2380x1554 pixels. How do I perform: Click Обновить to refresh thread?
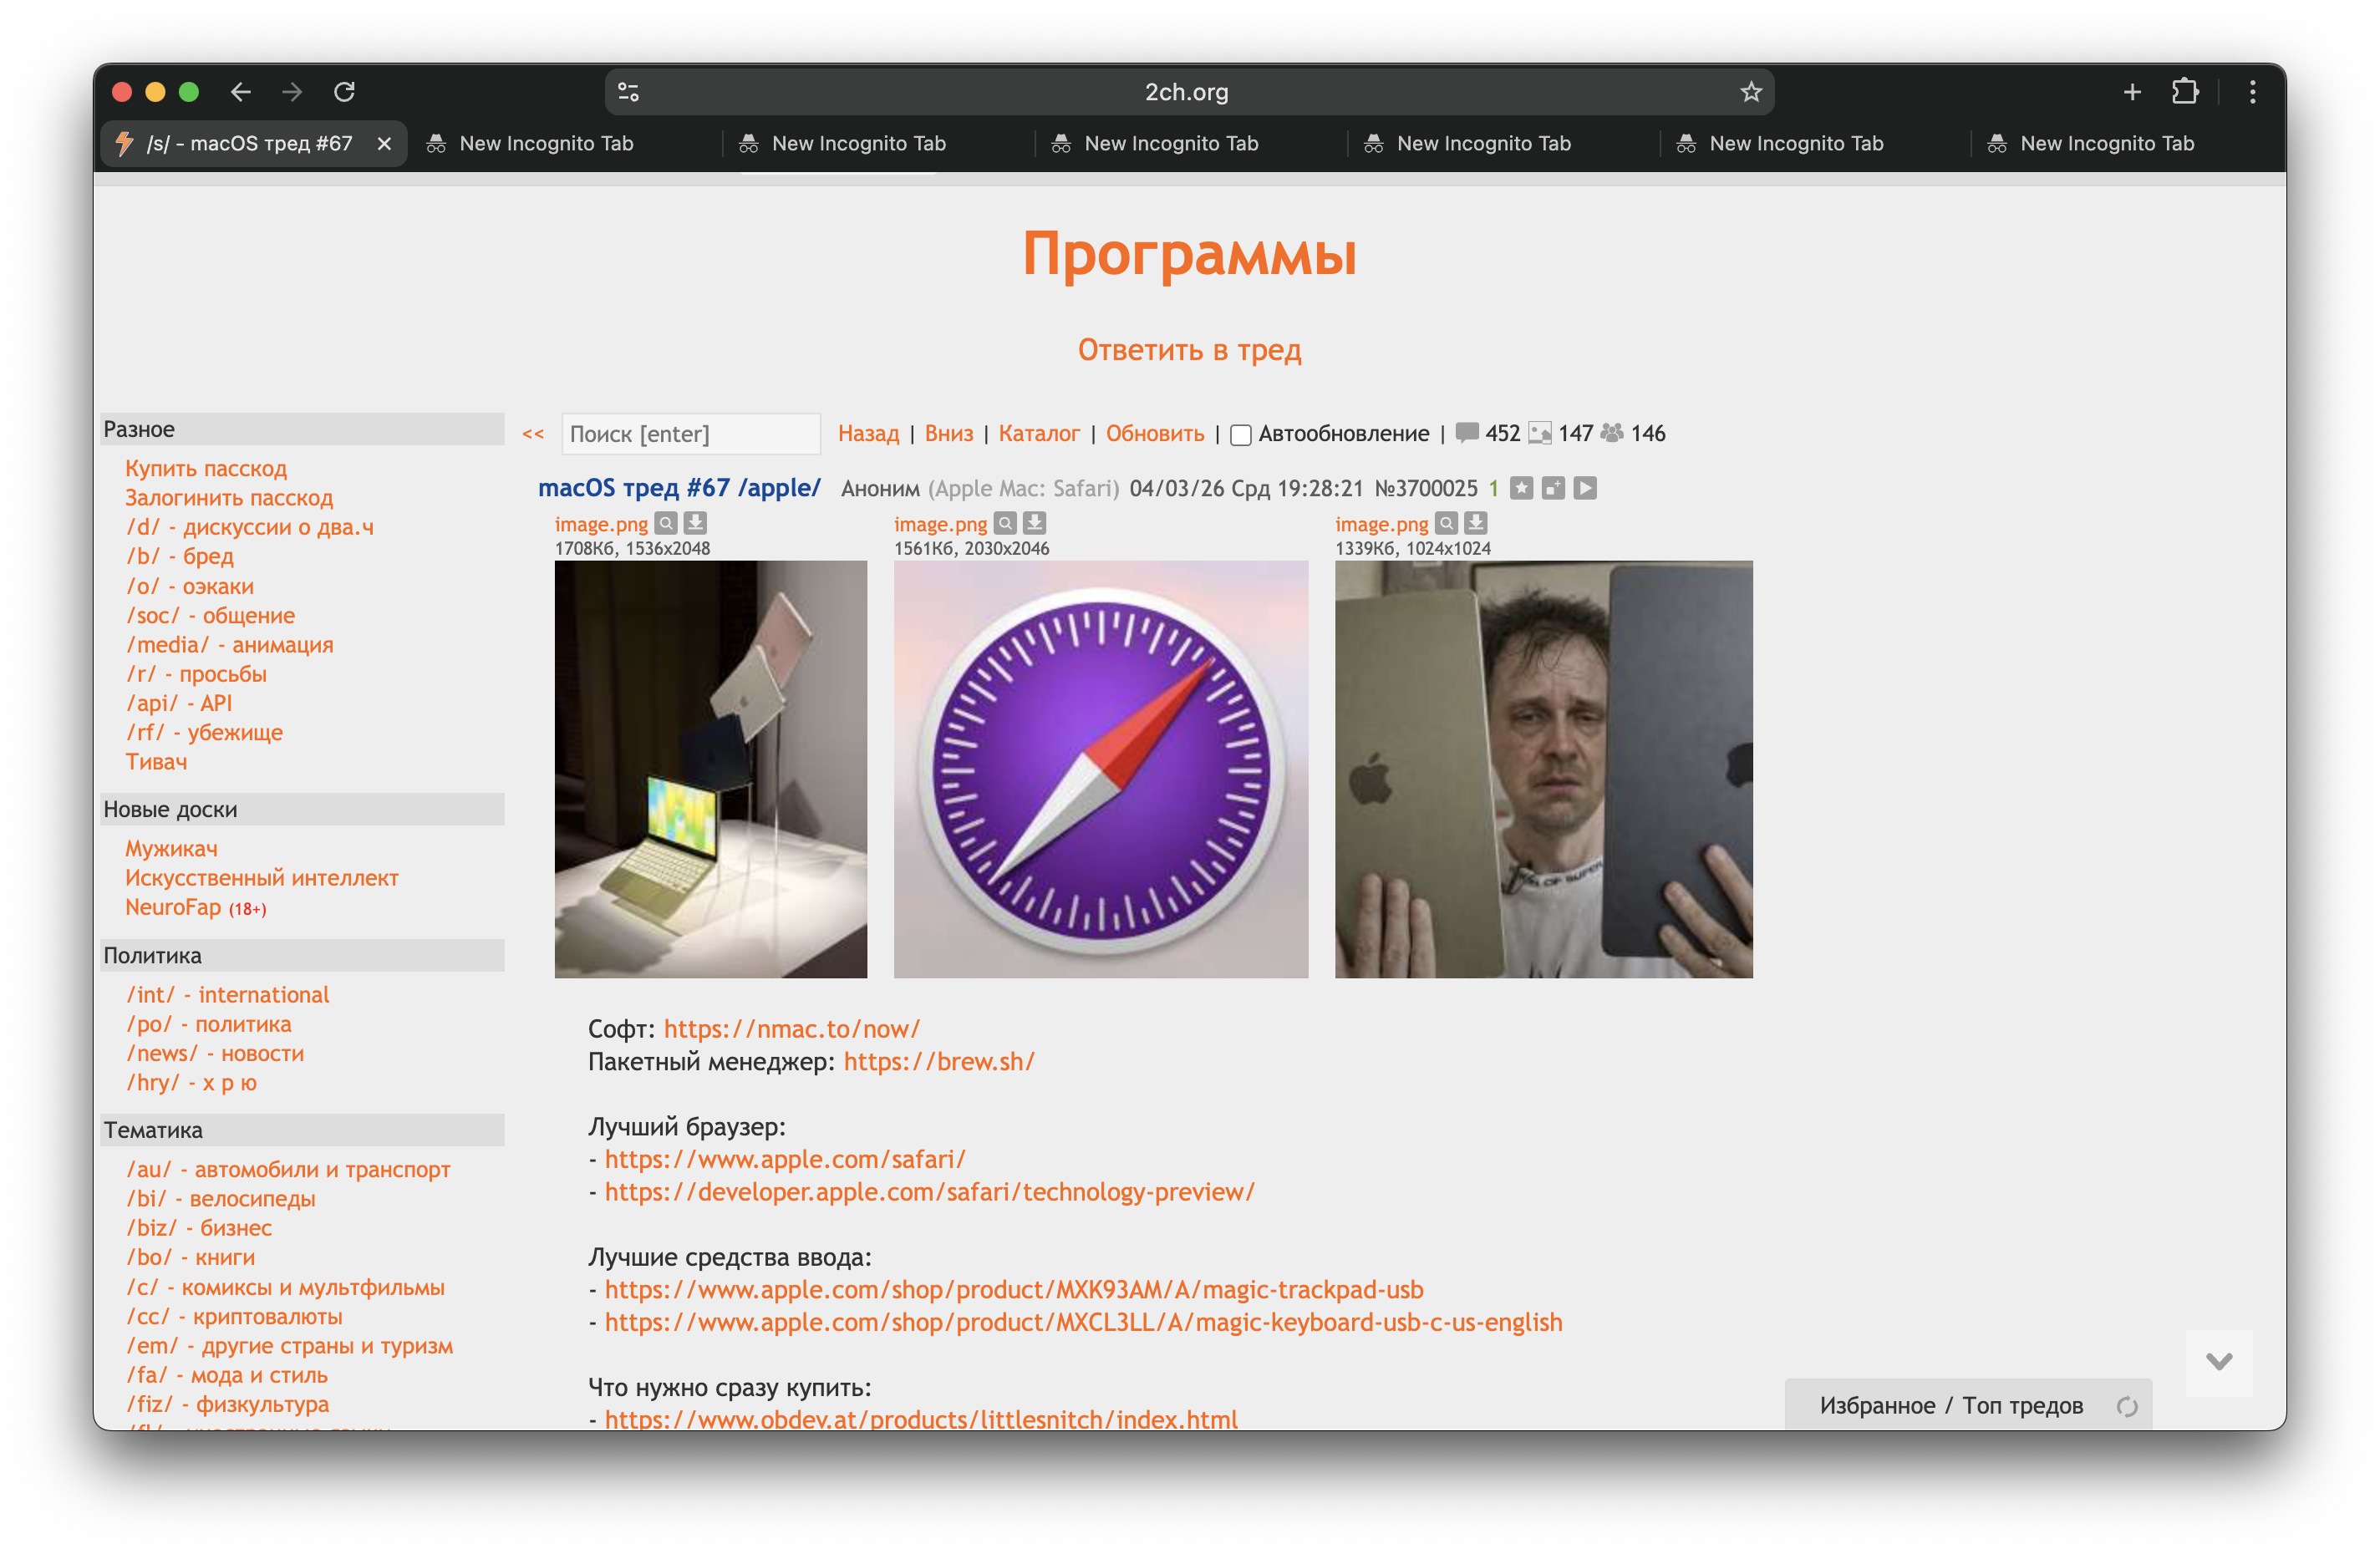(1155, 434)
